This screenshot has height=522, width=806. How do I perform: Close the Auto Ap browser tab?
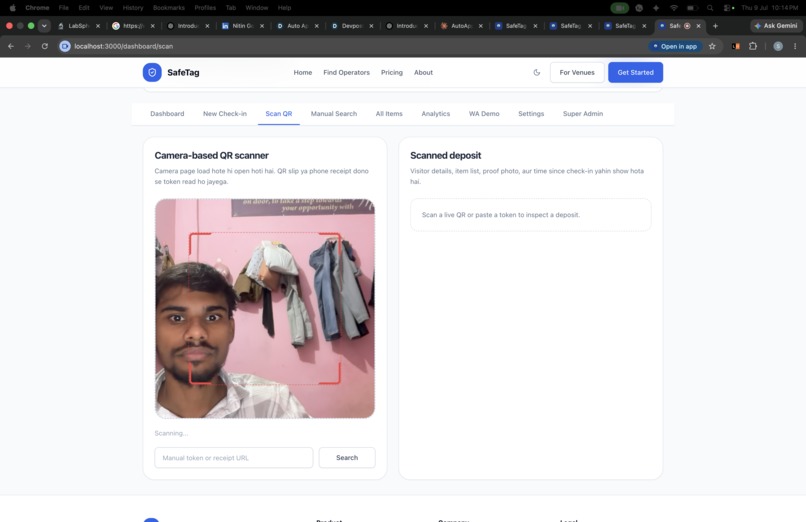(317, 26)
